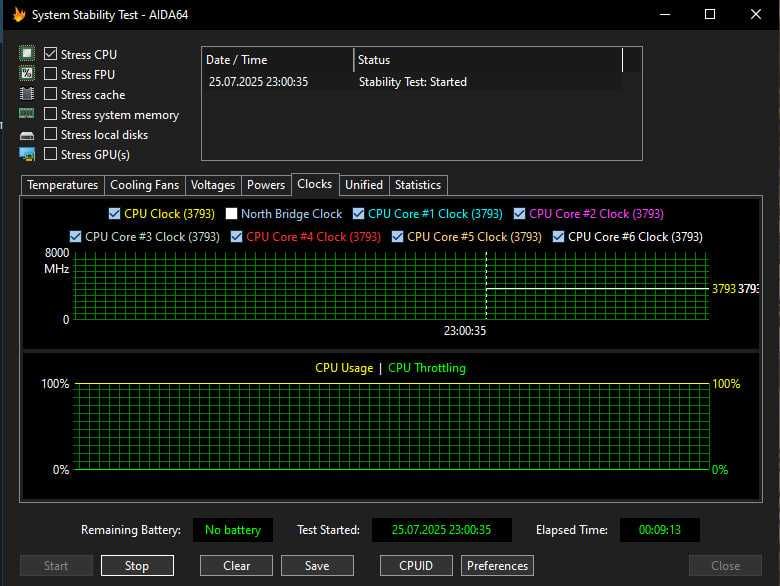Toggle CPU Core #3 Clock checkbox
The image size is (780, 586).
75,236
